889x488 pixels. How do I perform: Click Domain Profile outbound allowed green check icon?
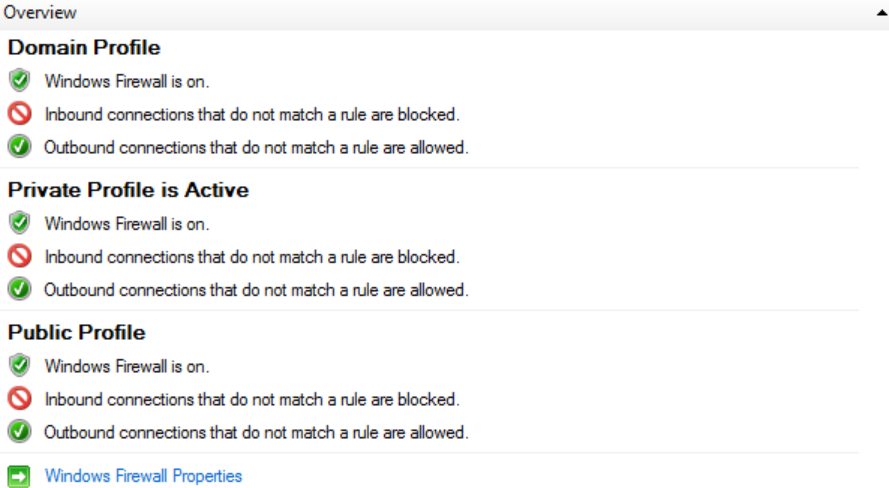coord(19,148)
